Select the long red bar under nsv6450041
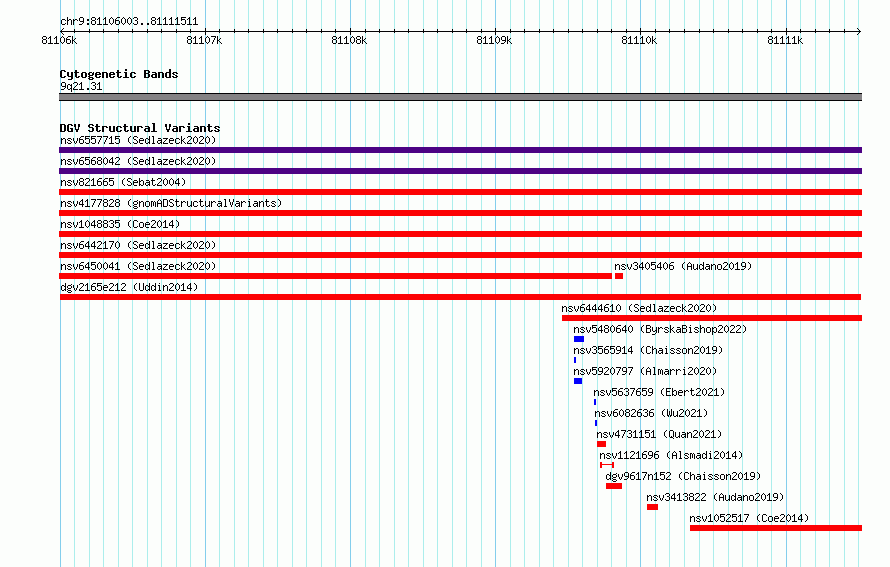 tap(335, 276)
